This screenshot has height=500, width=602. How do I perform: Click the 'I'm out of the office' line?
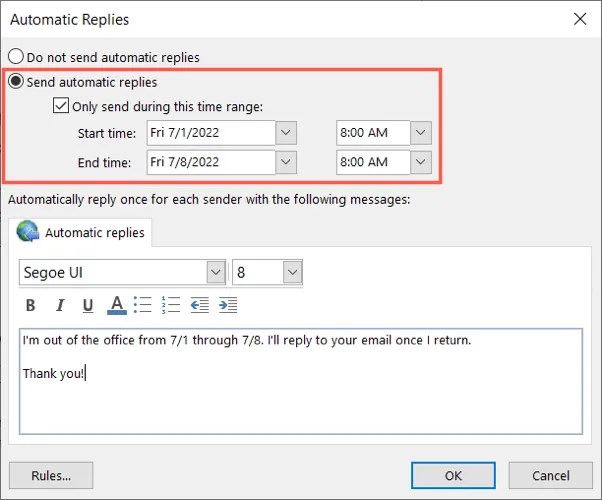pyautogui.click(x=246, y=340)
